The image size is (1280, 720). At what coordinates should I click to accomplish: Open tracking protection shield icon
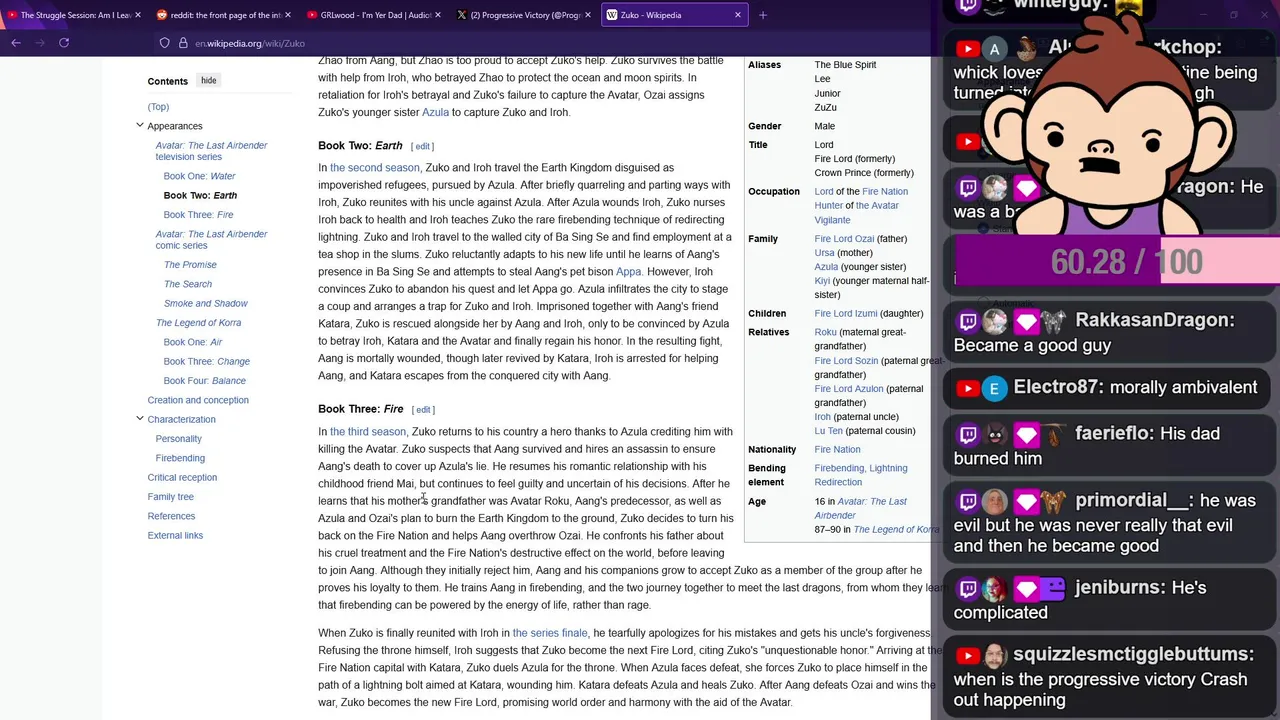pos(164,43)
